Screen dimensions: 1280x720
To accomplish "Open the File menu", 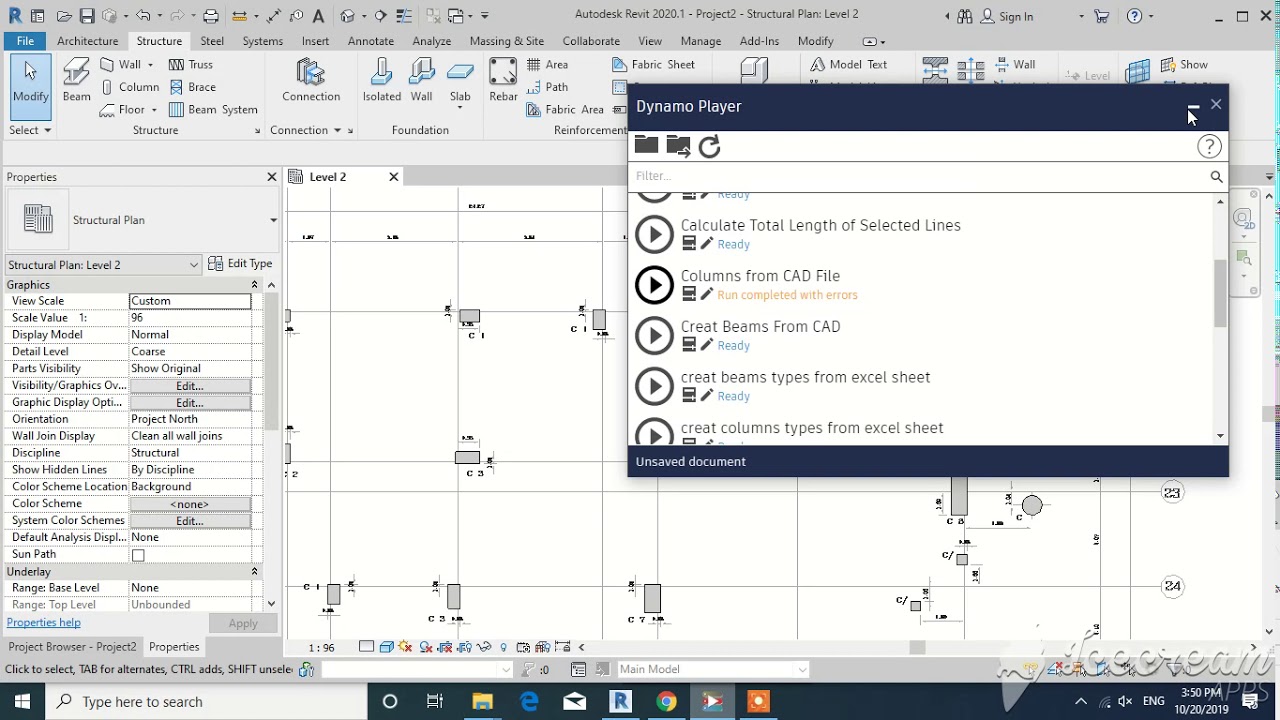I will coord(25,41).
